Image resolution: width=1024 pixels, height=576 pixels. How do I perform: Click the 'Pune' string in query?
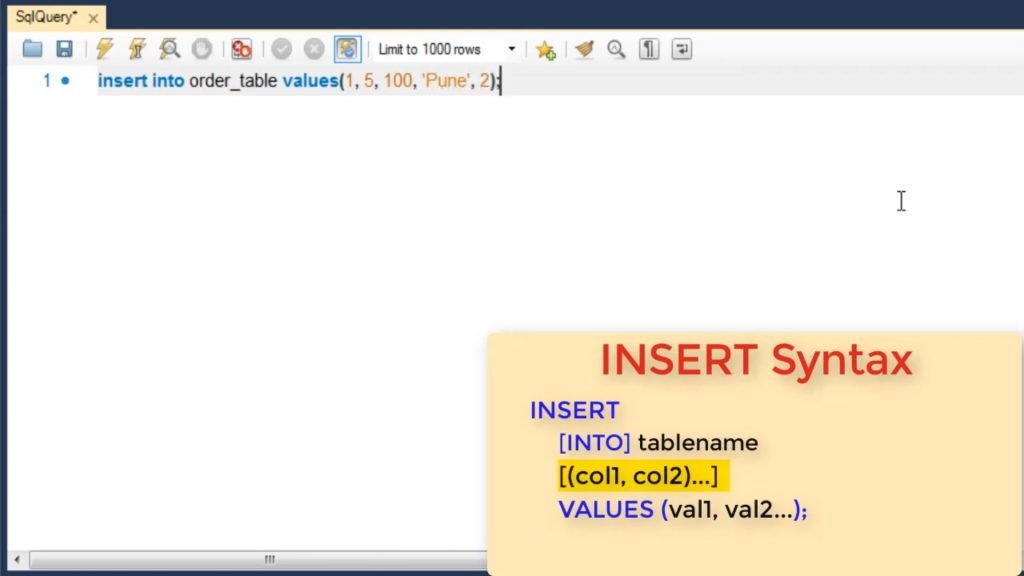445,81
